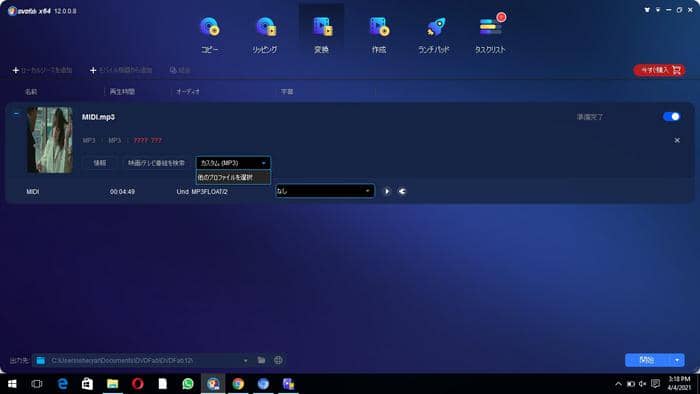Viewport: 700px width, 394px height.
Task: Click the volume speaker tray icon
Action: pyautogui.click(x=642, y=384)
